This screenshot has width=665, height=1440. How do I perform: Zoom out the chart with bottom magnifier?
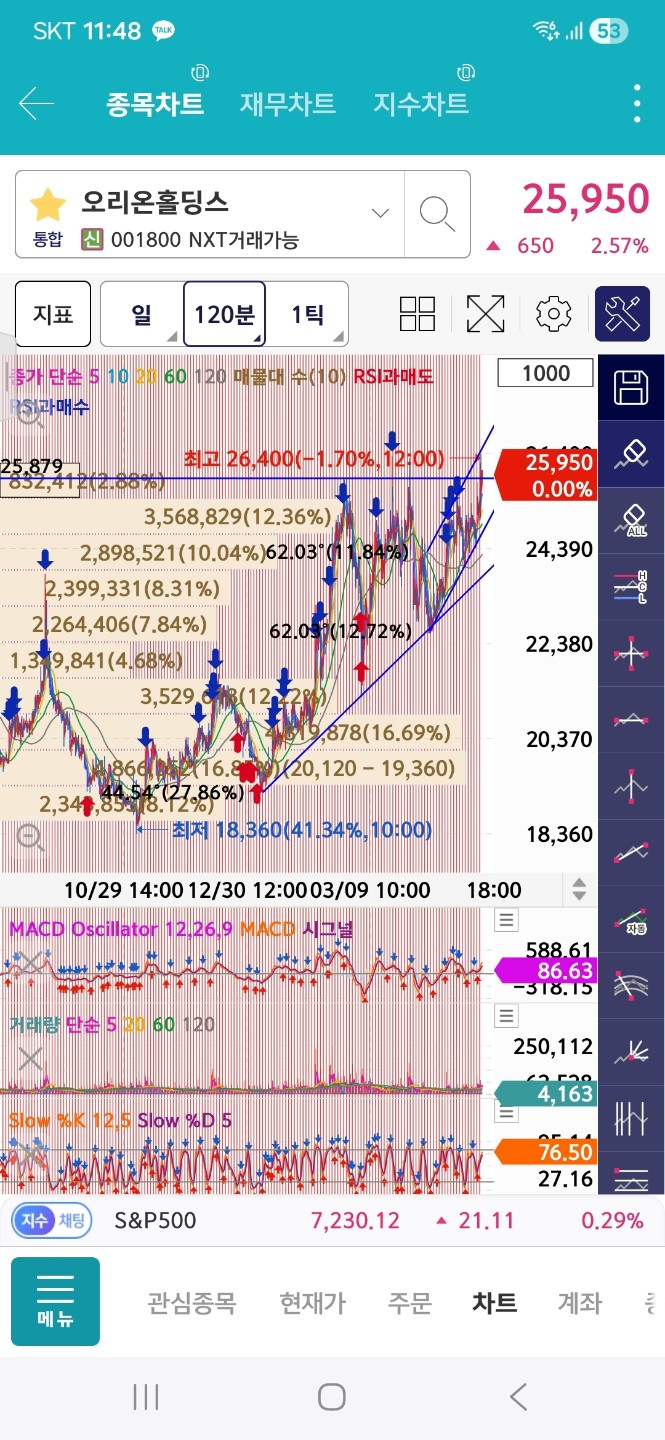click(30, 839)
